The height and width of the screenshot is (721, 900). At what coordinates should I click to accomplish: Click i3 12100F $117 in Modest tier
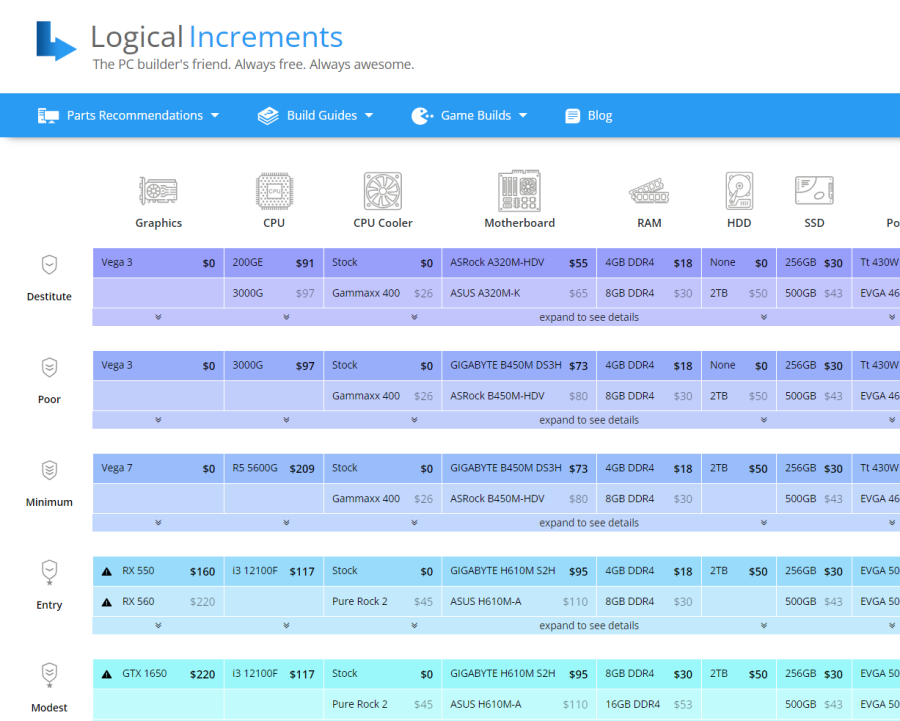click(274, 674)
